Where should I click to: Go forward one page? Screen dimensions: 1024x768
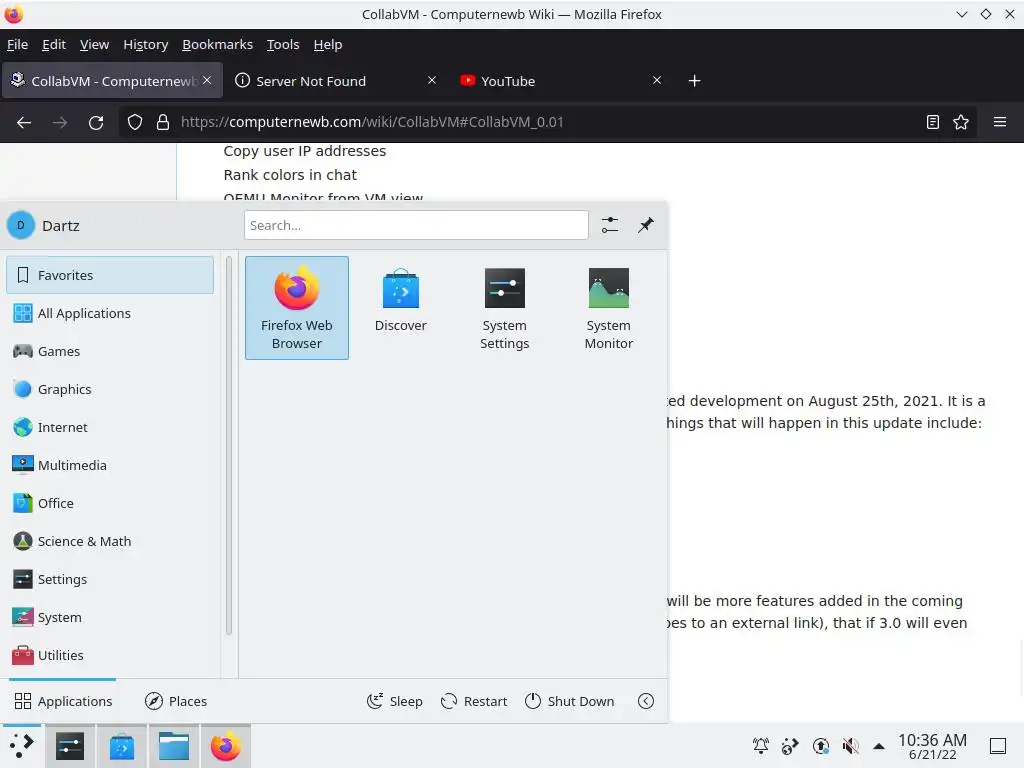[x=60, y=122]
